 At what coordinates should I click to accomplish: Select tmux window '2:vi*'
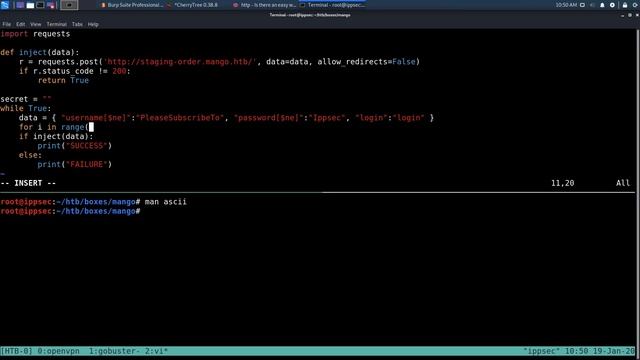click(156, 351)
